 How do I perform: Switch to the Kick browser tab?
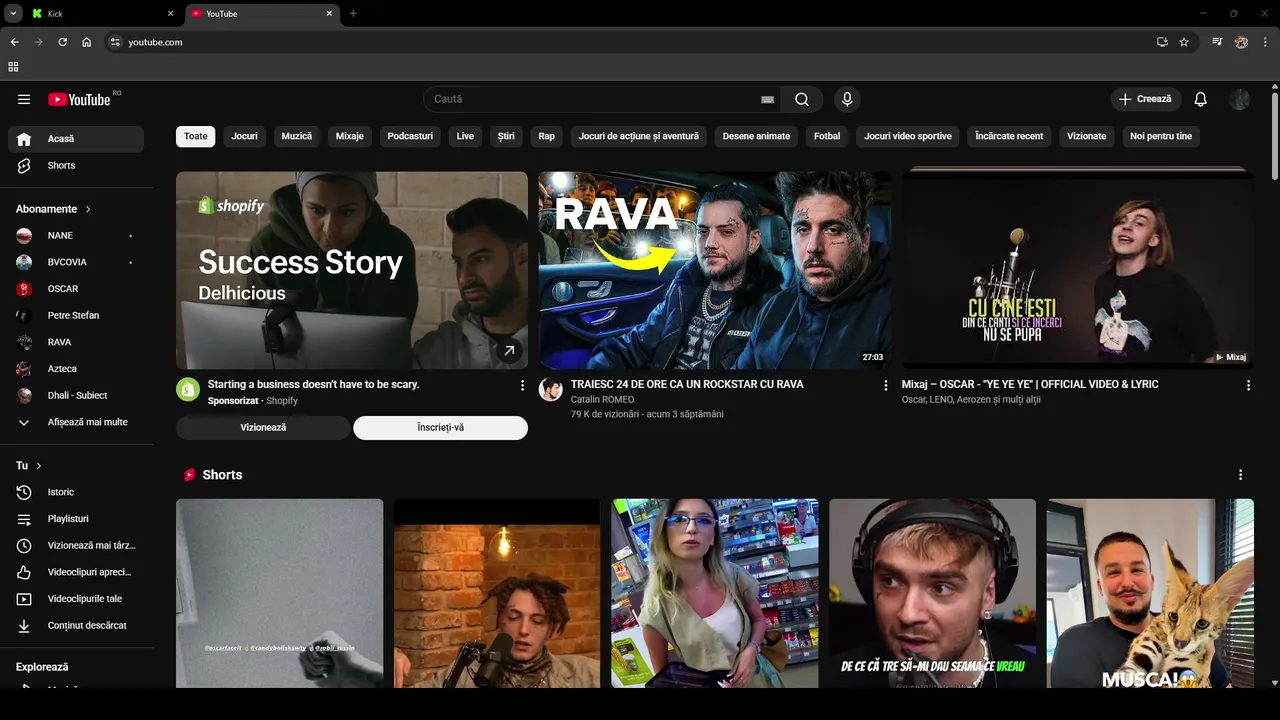coord(102,14)
